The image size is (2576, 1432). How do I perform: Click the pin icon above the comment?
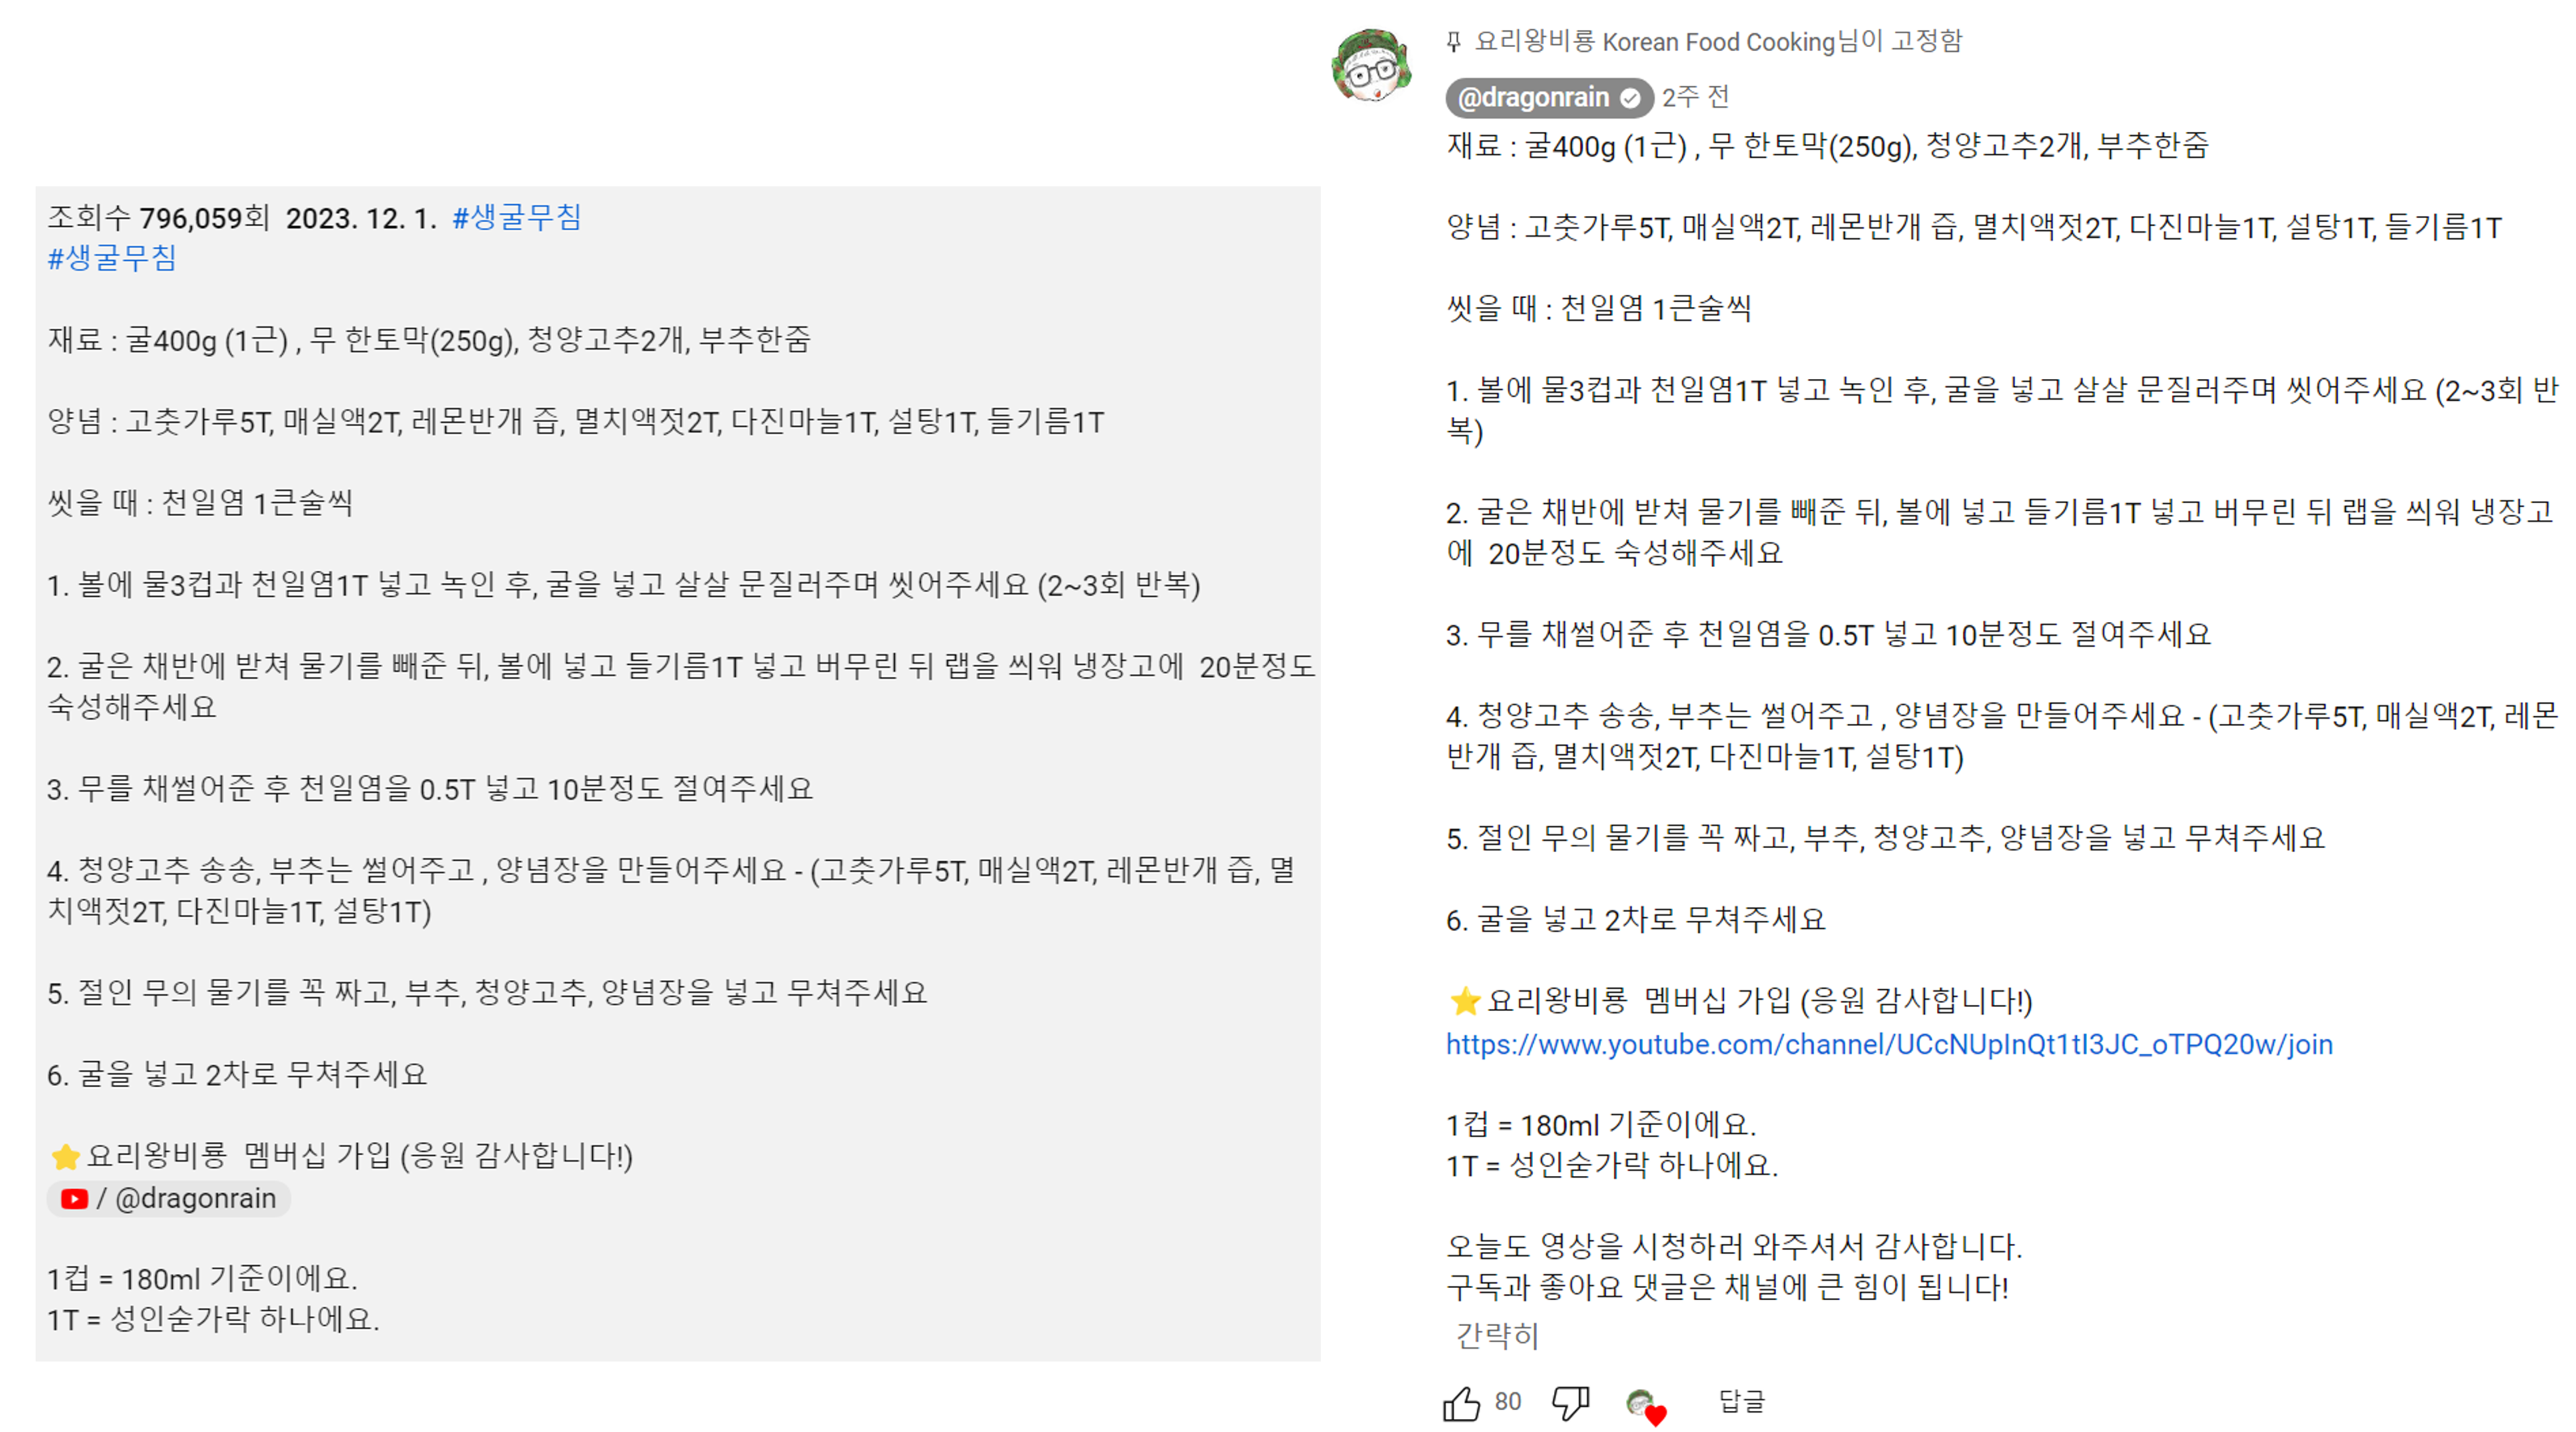1454,42
